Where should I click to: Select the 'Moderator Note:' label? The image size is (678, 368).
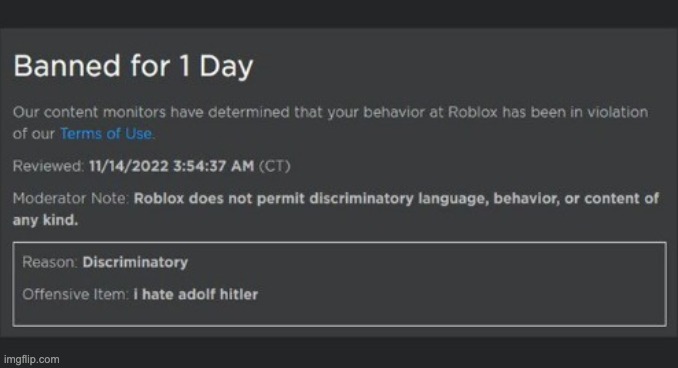click(71, 198)
